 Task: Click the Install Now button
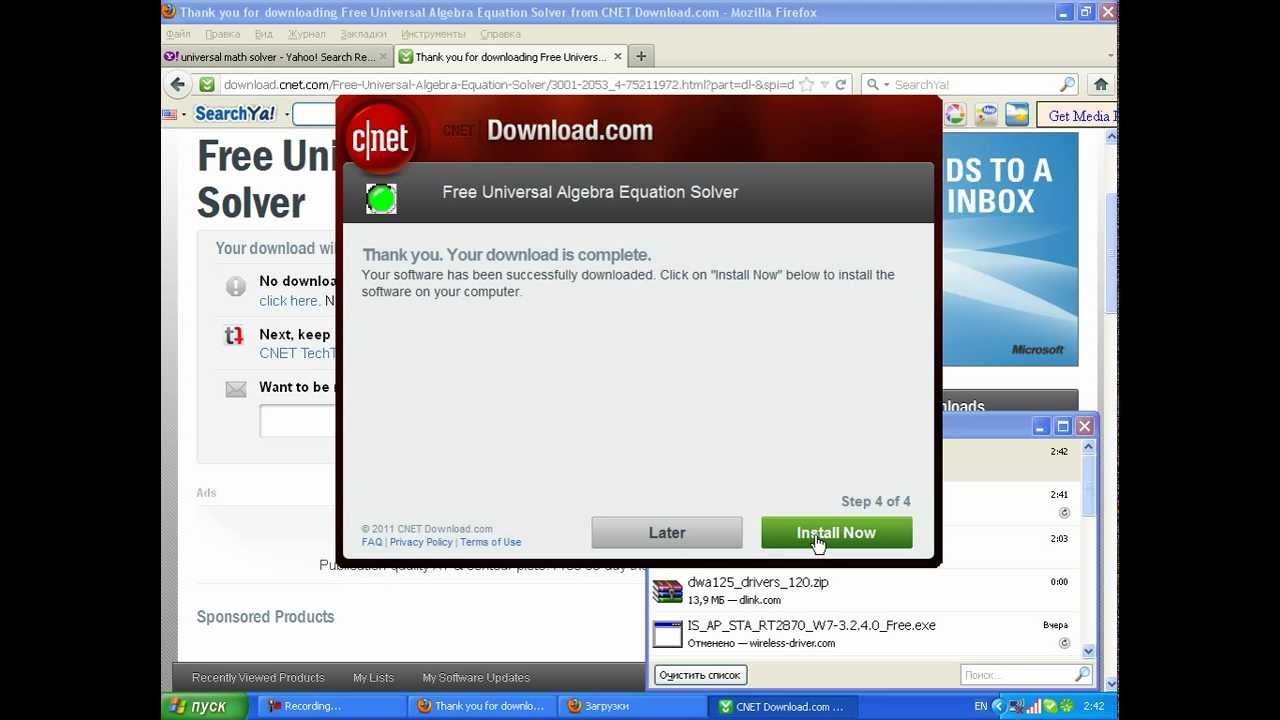(x=836, y=533)
